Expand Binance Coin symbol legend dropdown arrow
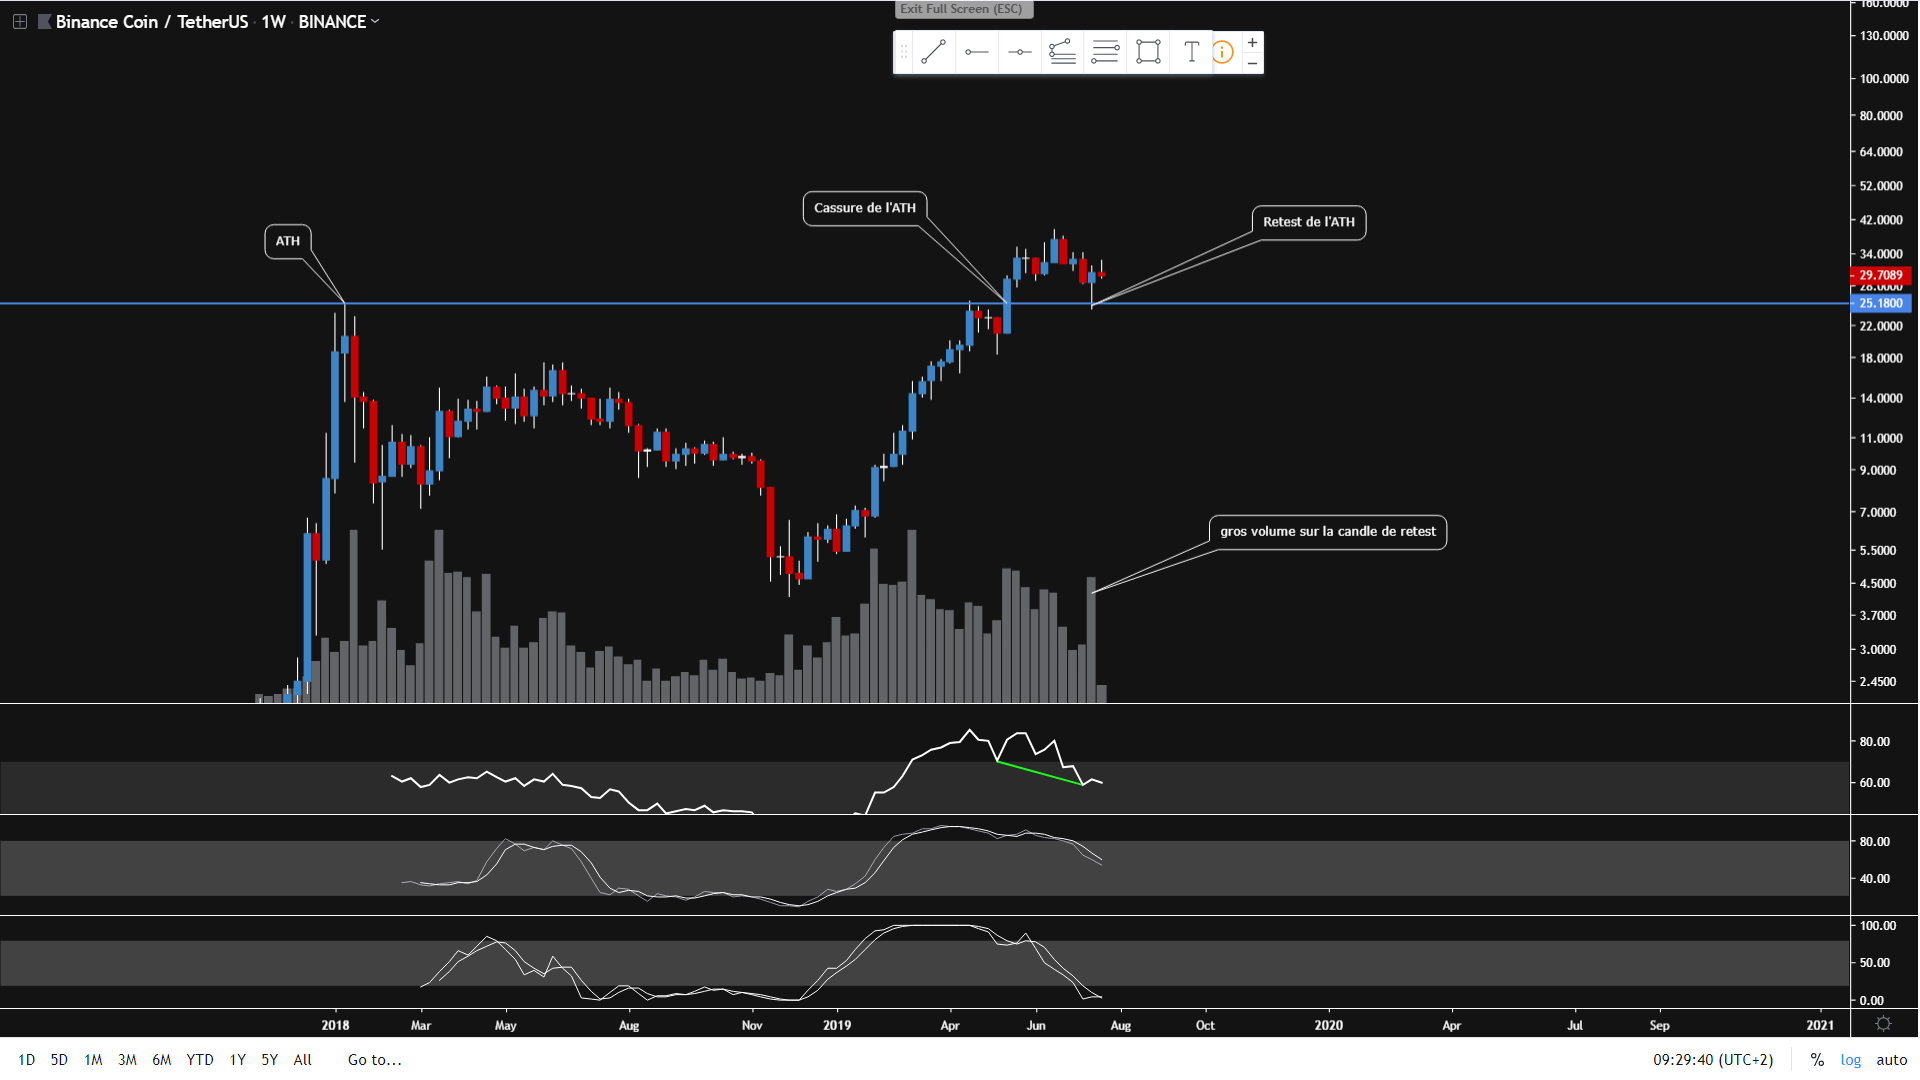This screenshot has height=1080, width=1920. click(375, 21)
